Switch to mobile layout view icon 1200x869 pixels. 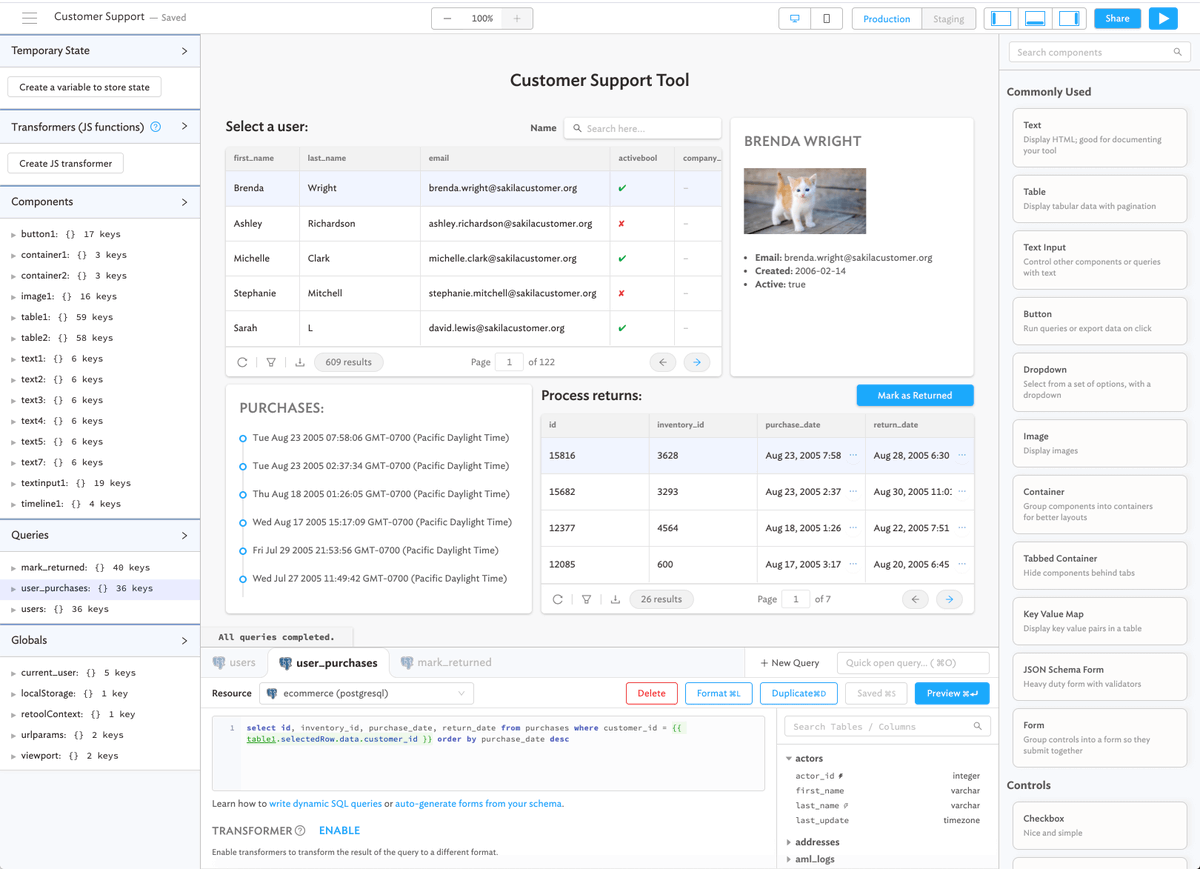coord(826,18)
